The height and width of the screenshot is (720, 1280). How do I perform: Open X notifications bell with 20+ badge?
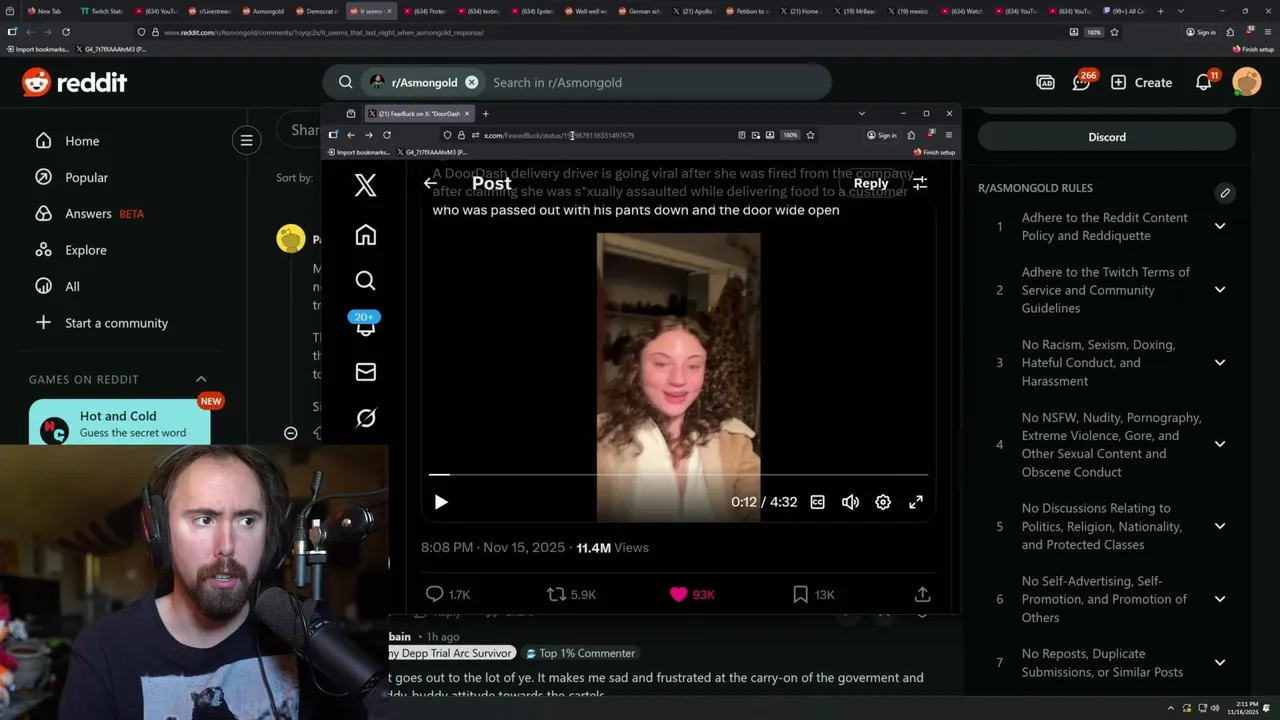(x=365, y=323)
